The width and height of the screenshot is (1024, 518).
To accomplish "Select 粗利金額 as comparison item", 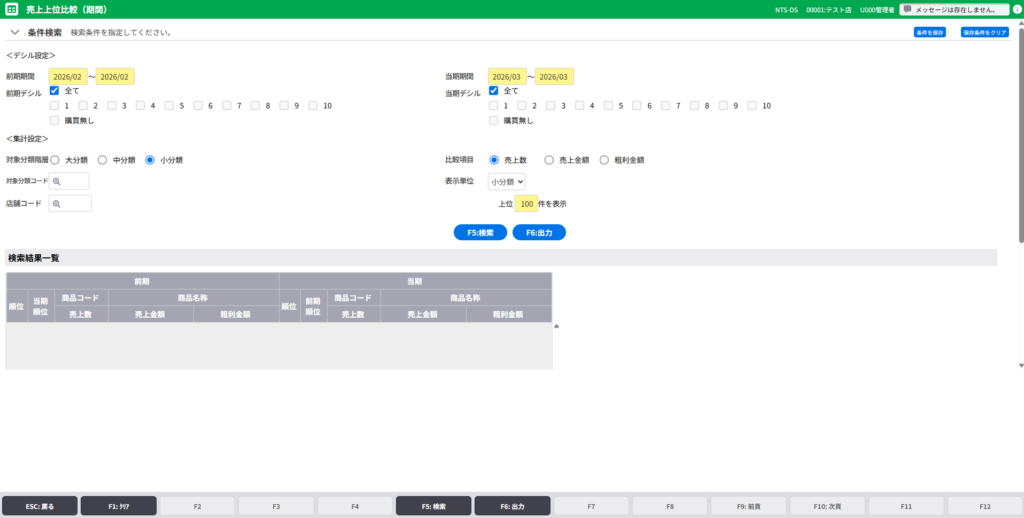I will 604,160.
